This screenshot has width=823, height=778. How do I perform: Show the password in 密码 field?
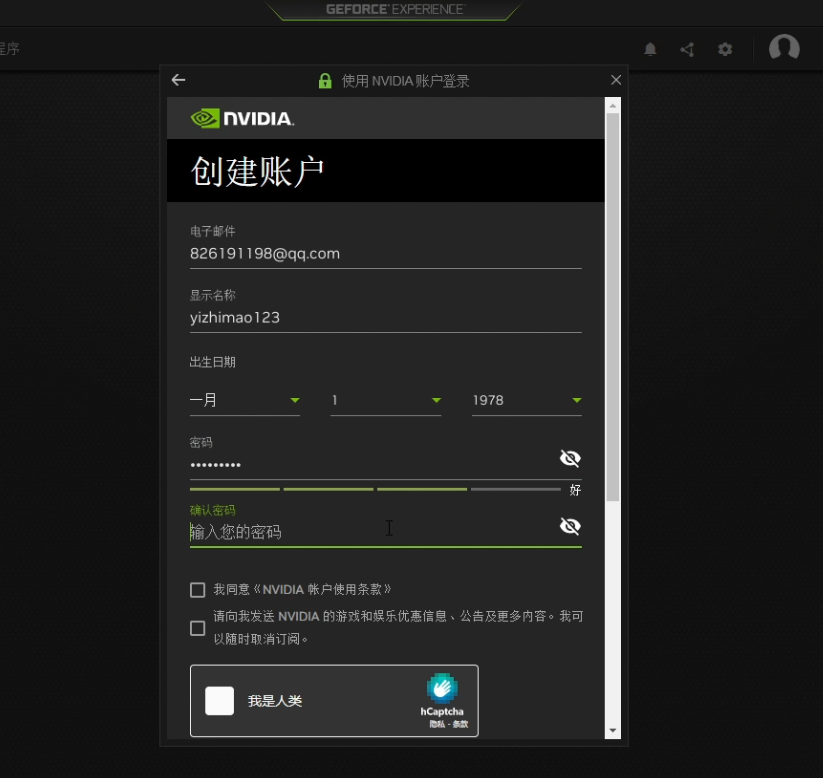coord(570,458)
